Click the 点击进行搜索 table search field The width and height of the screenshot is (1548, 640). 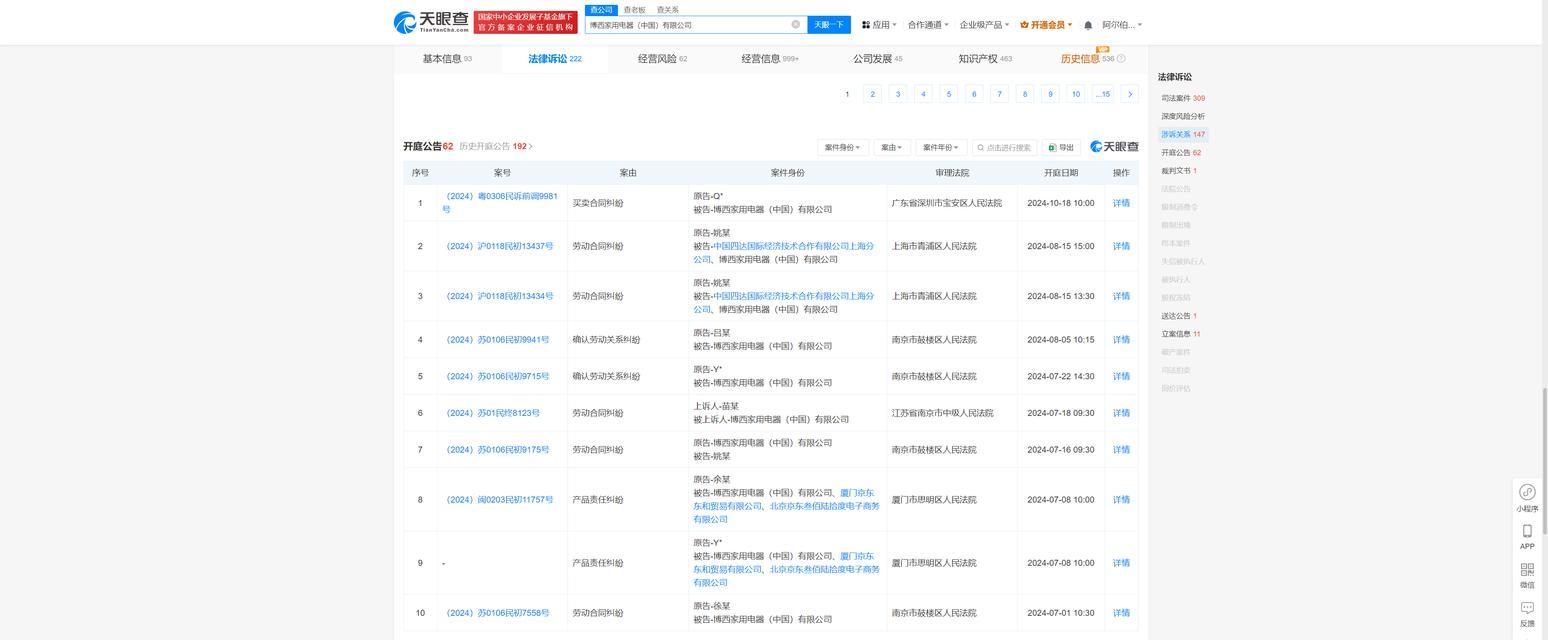[1004, 147]
